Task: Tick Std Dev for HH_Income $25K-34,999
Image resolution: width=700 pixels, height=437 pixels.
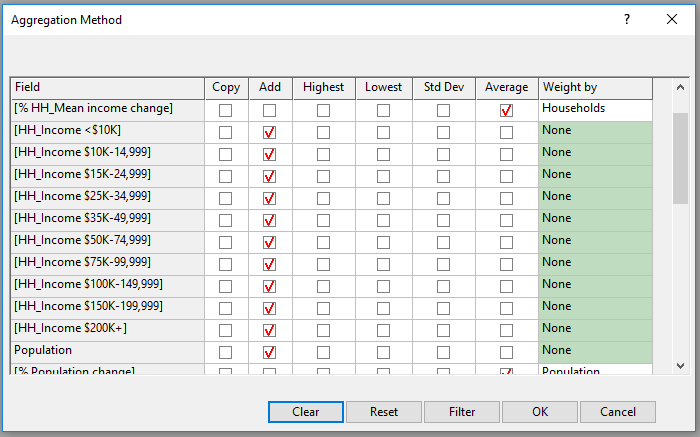Action: click(443, 198)
